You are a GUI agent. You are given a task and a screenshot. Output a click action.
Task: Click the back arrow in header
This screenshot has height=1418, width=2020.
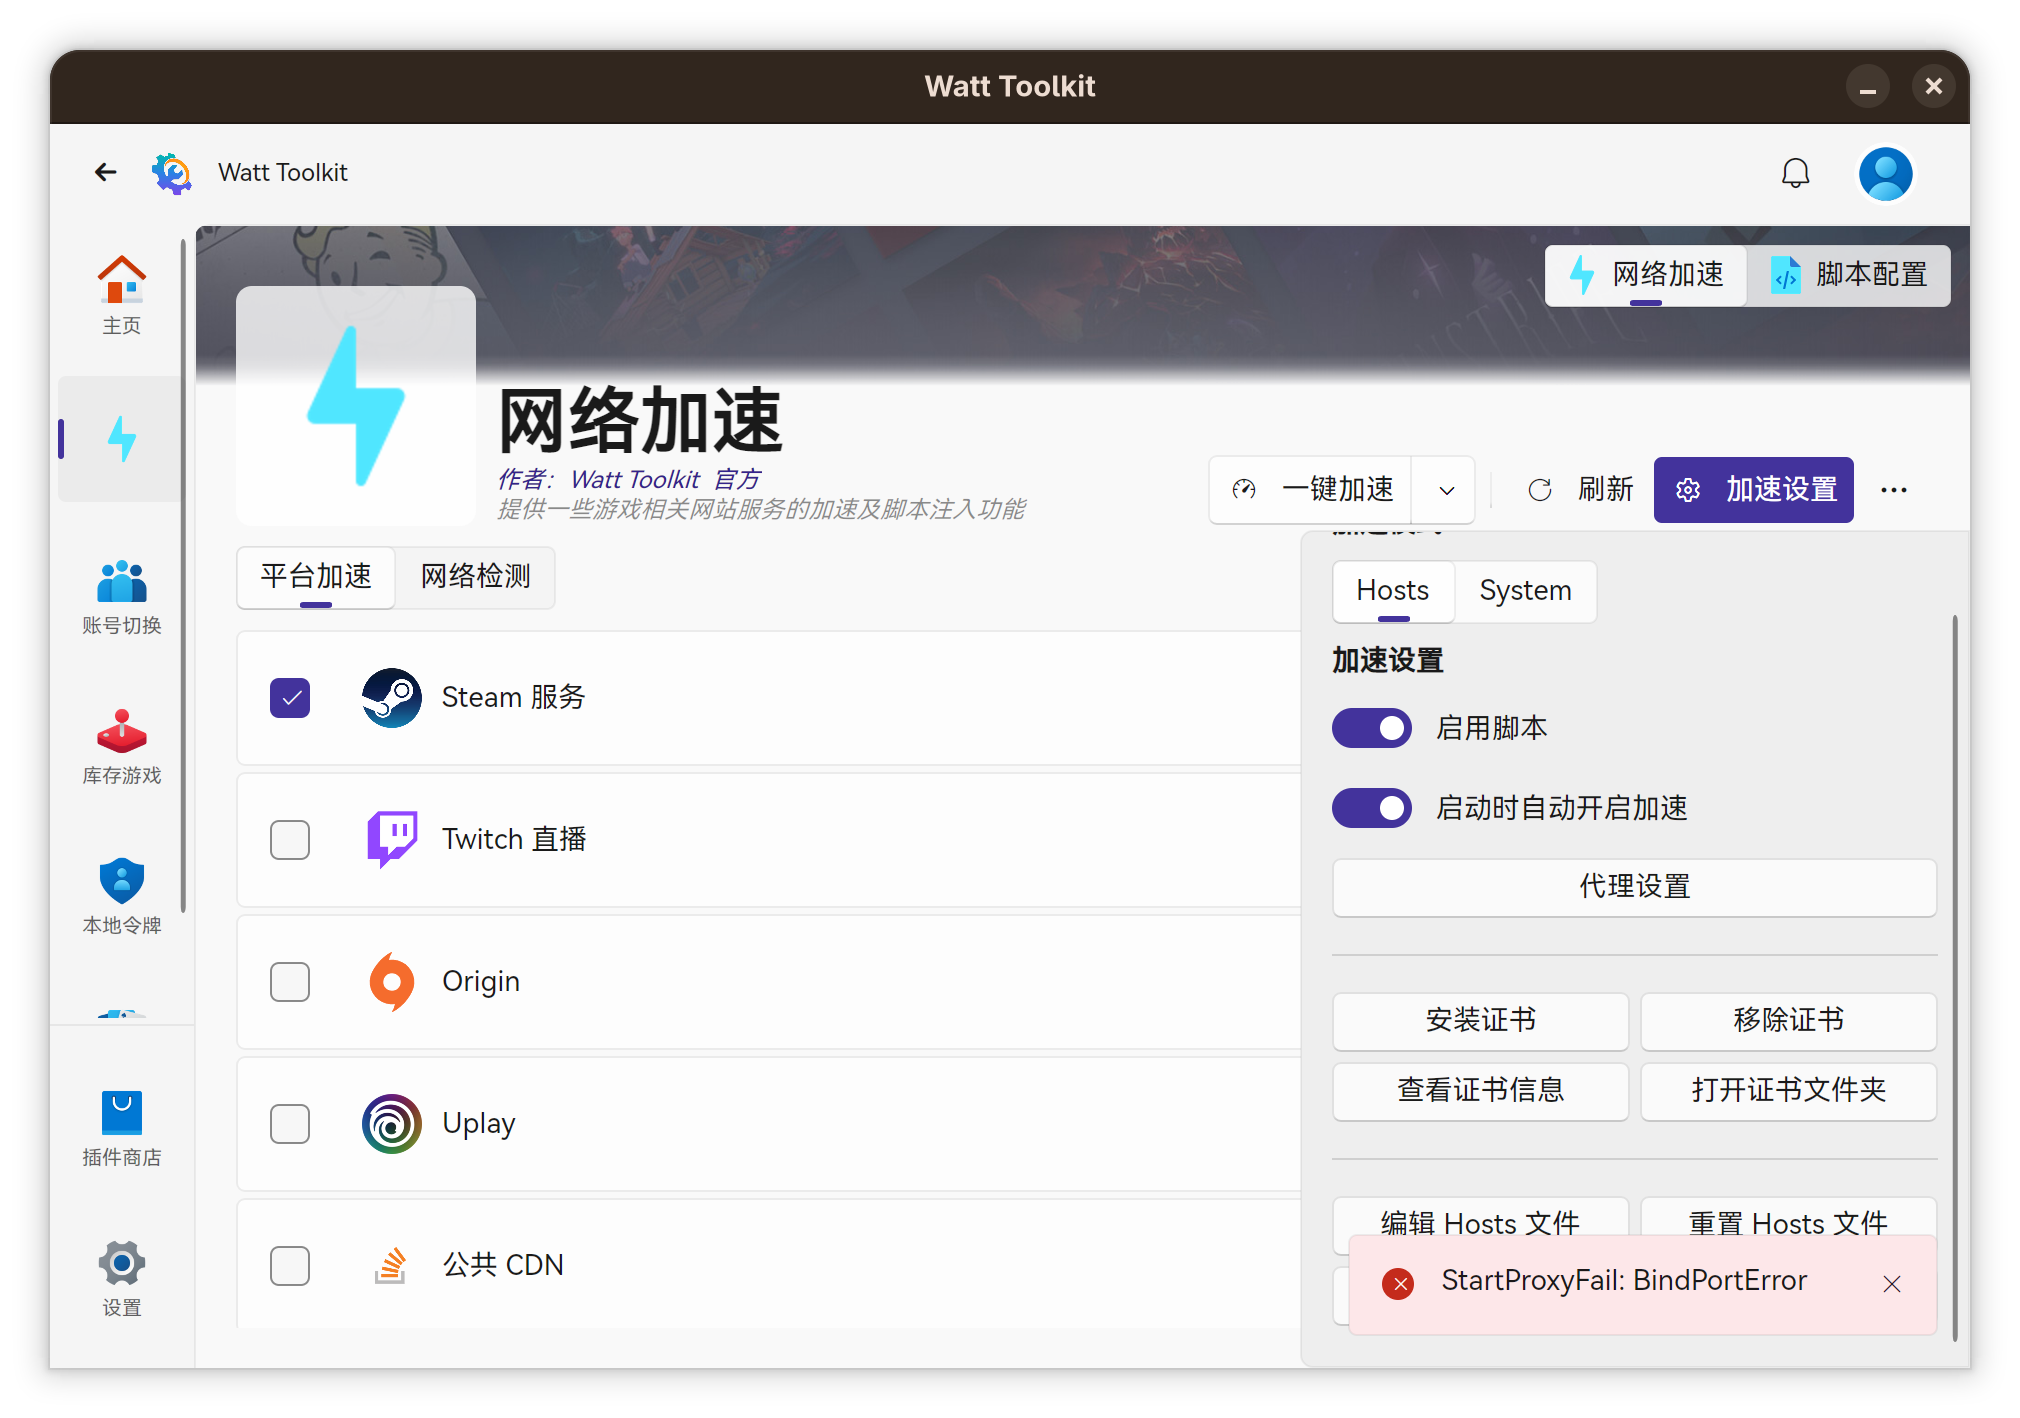tap(105, 172)
